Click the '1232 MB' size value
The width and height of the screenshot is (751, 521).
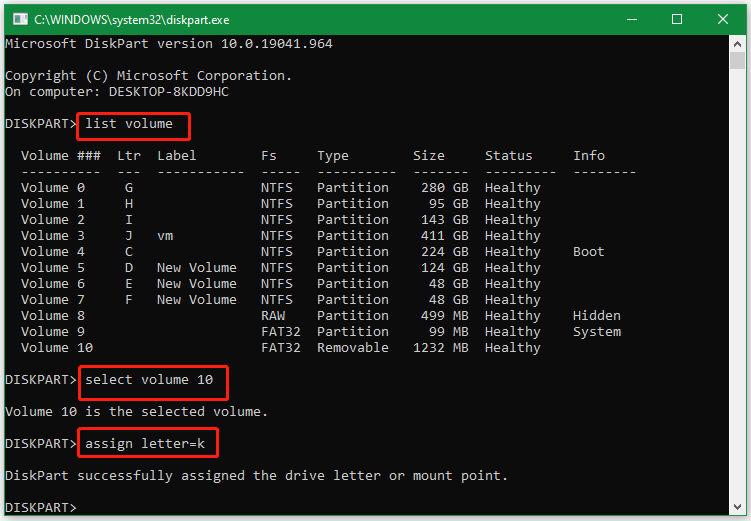click(x=441, y=348)
